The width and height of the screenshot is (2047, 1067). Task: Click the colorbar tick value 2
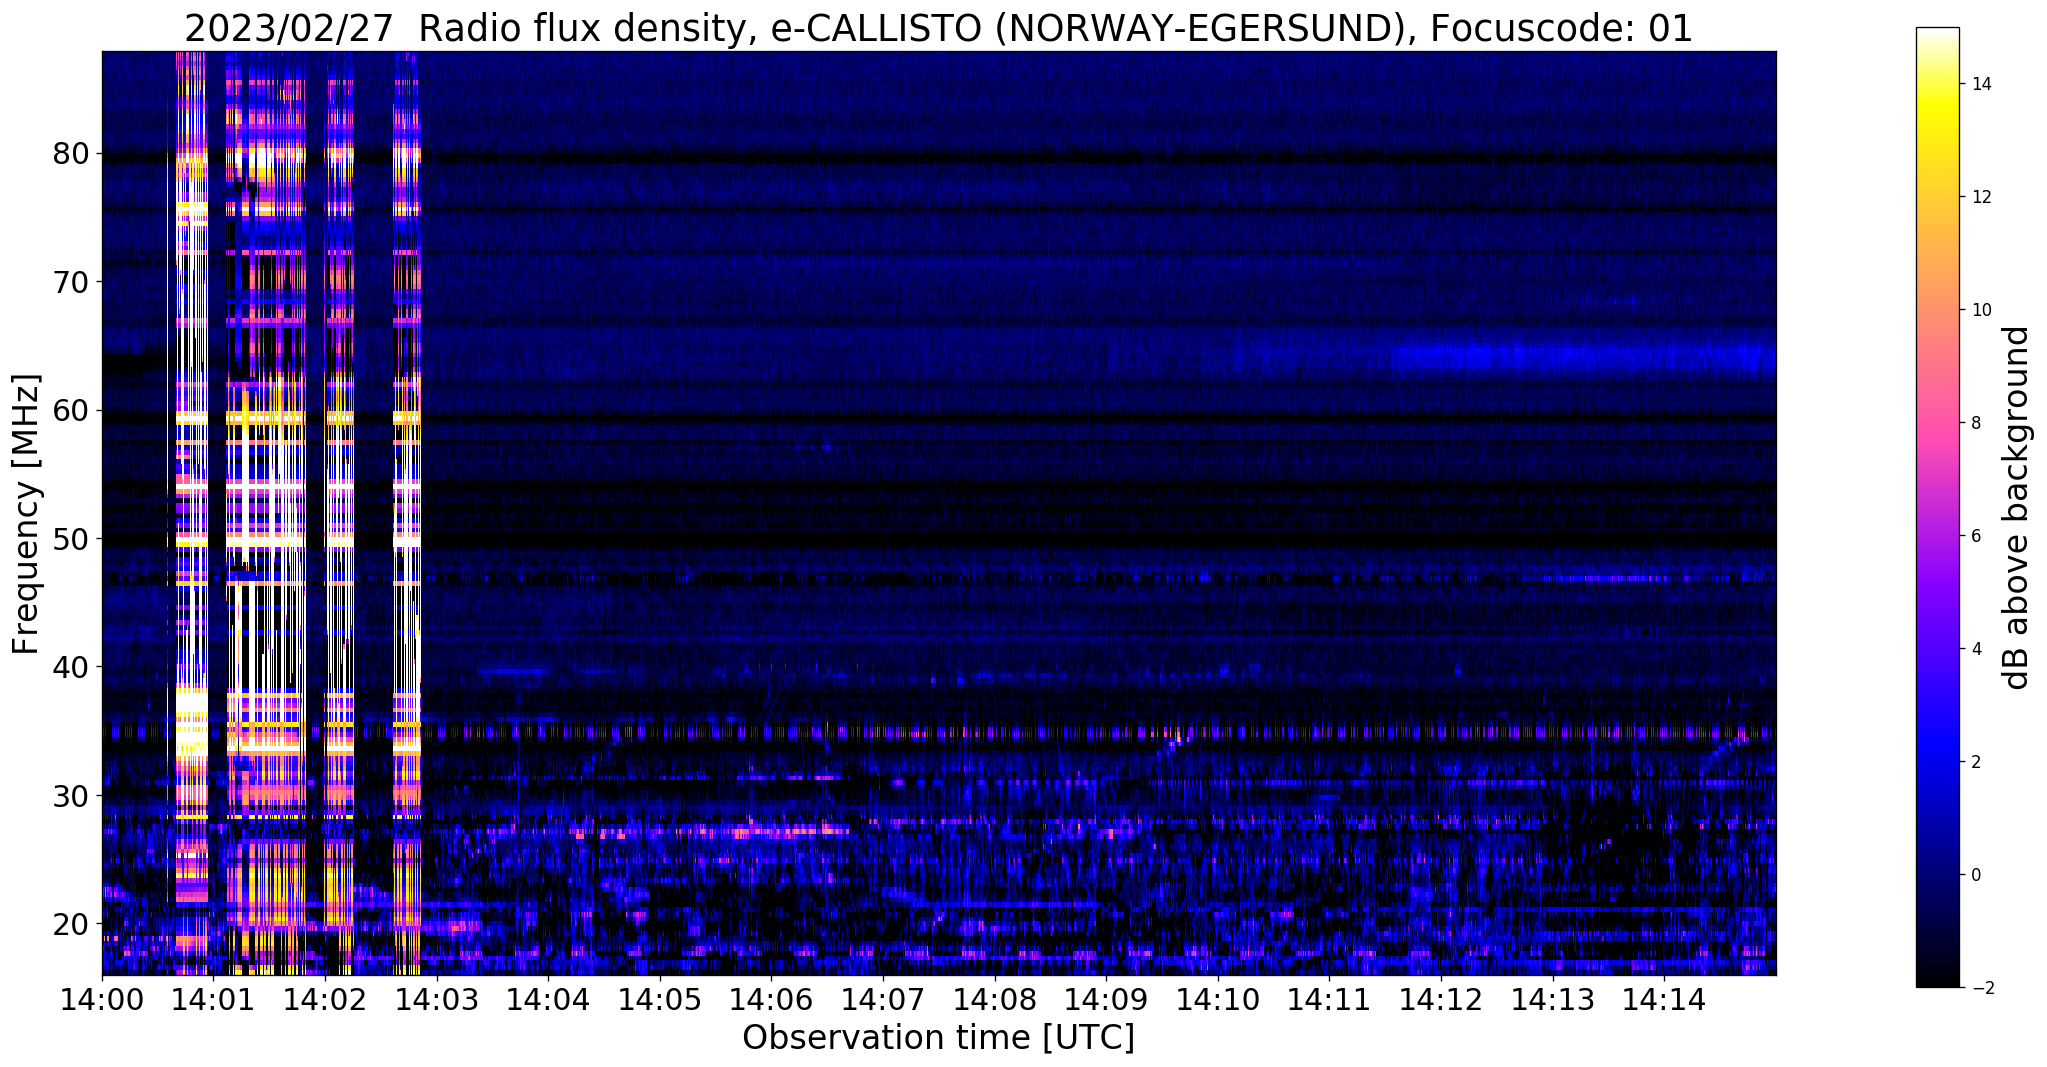pos(1976,762)
